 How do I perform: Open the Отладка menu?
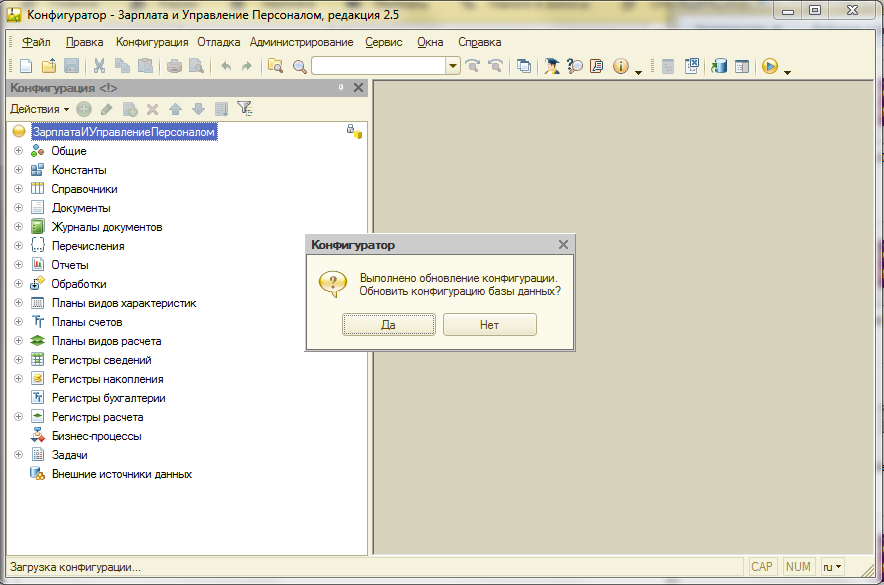tap(219, 42)
